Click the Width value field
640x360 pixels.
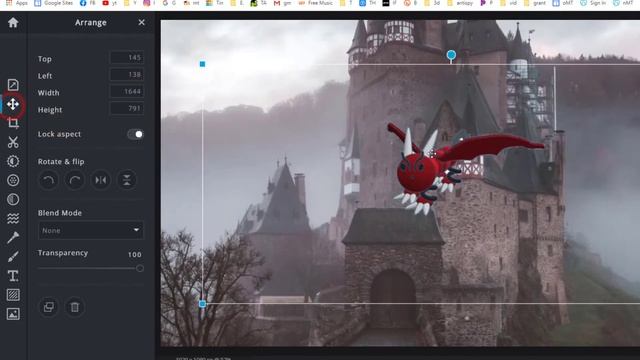127,92
